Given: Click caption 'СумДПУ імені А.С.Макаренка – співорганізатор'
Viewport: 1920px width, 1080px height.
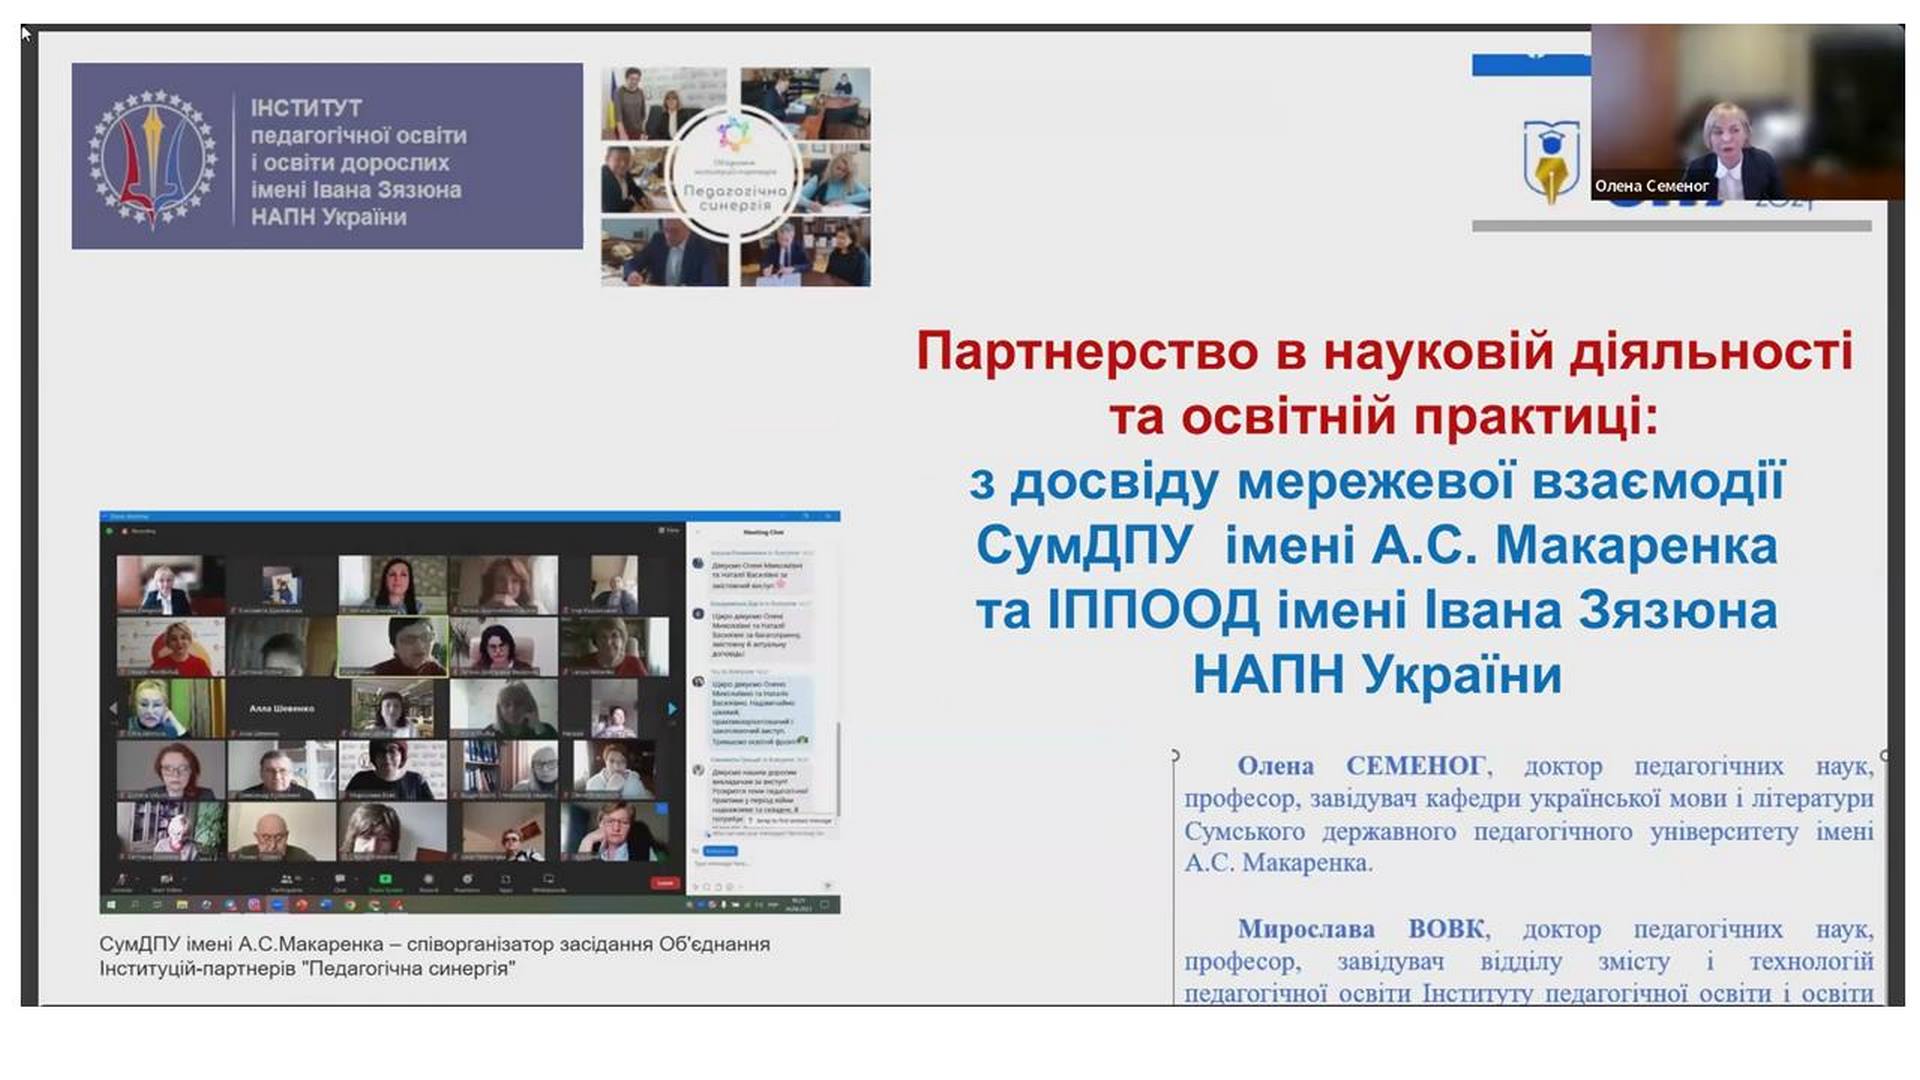Looking at the screenshot, I should point(376,944).
